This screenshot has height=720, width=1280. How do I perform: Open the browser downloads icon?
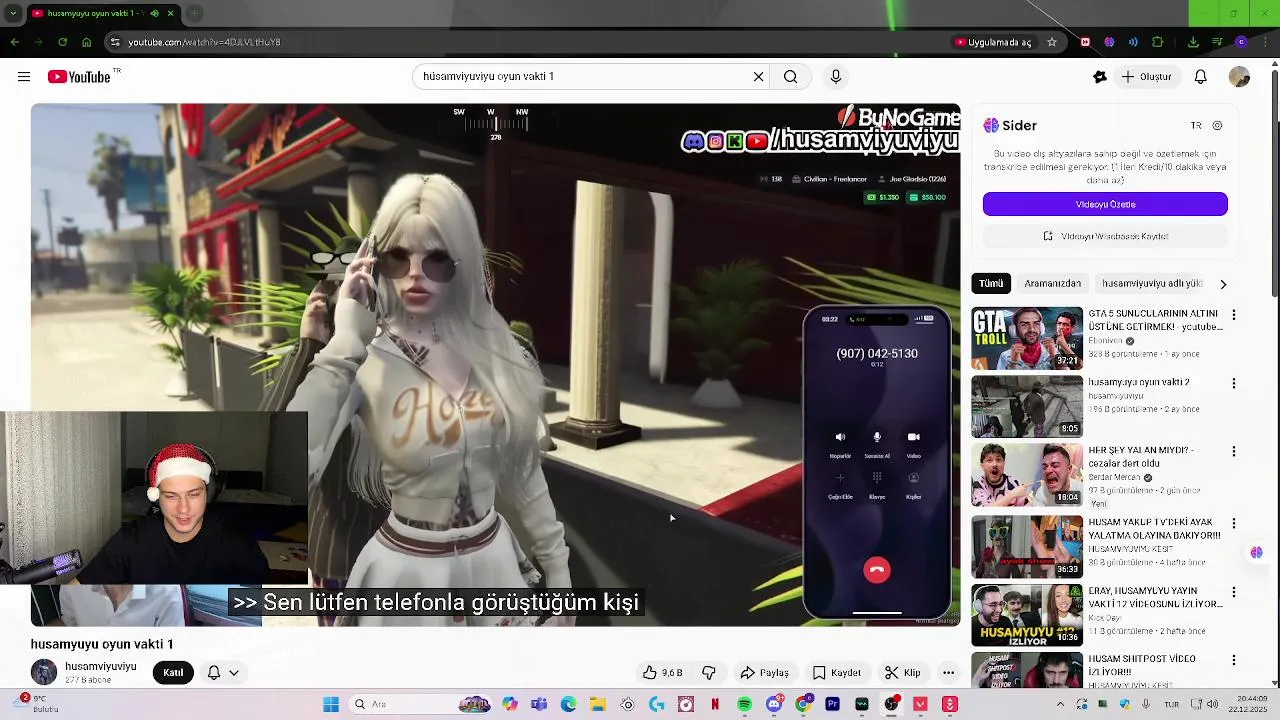(x=1193, y=42)
